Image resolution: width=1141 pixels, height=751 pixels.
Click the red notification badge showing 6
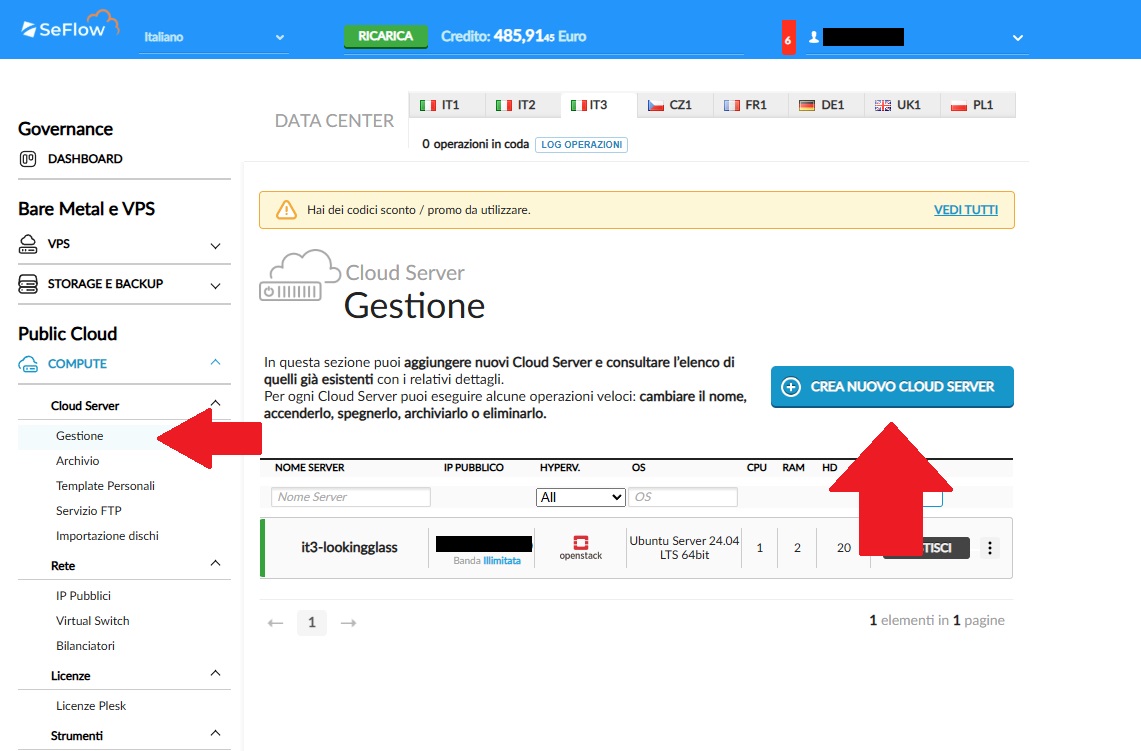787,36
